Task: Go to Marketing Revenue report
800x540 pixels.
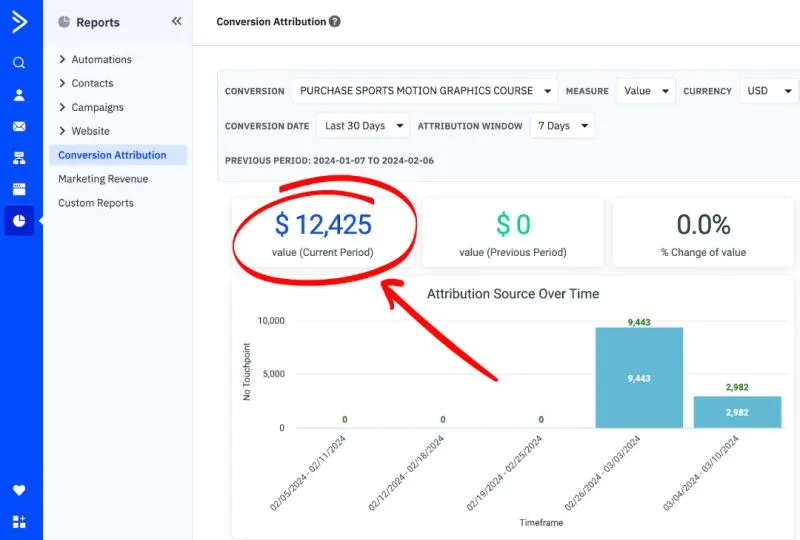Action: tap(103, 179)
